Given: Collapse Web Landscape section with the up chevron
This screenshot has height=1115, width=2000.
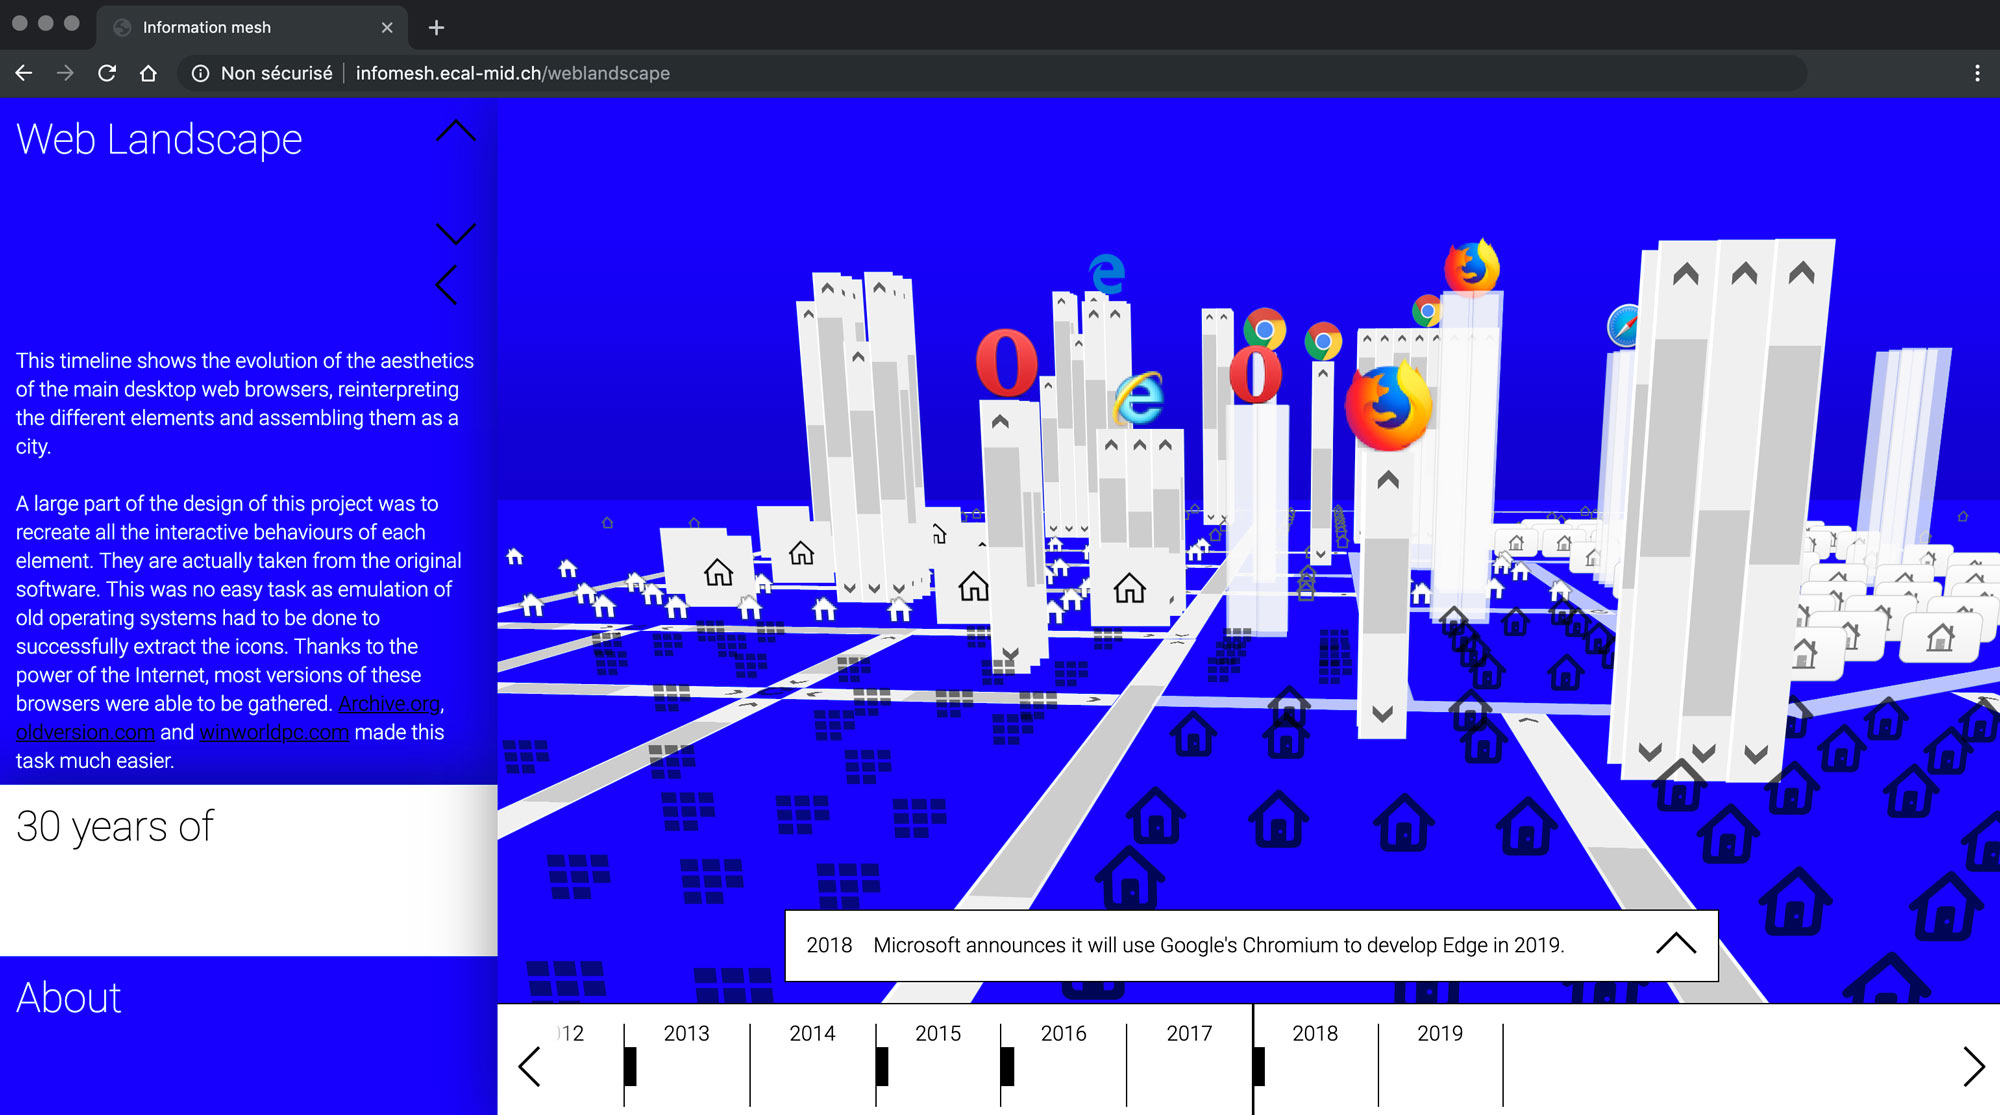Looking at the screenshot, I should (x=456, y=131).
